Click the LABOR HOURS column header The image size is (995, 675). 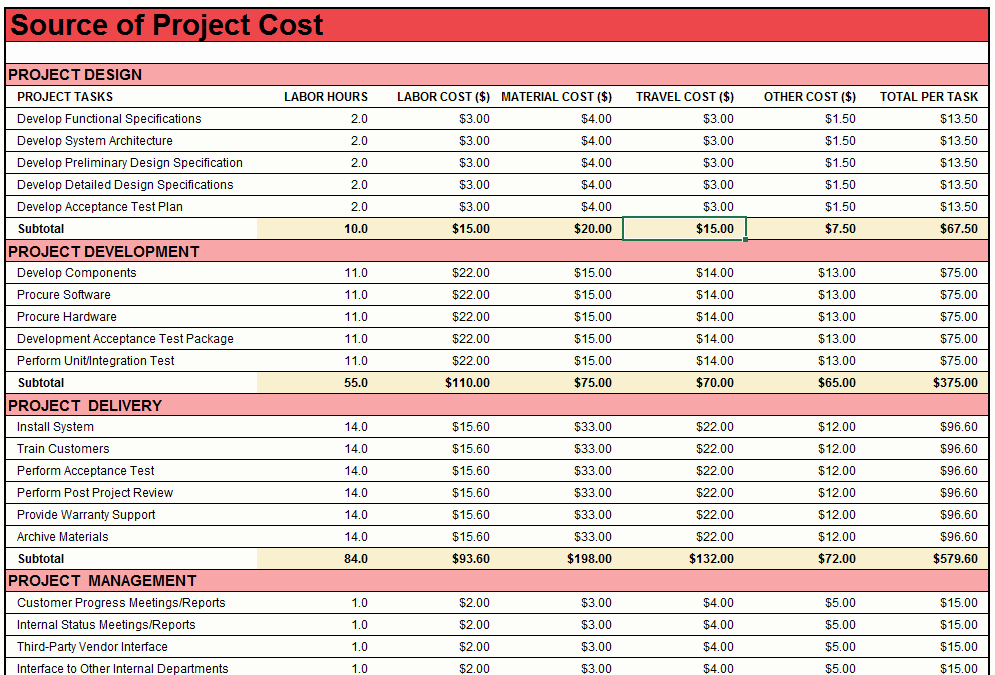coord(326,96)
